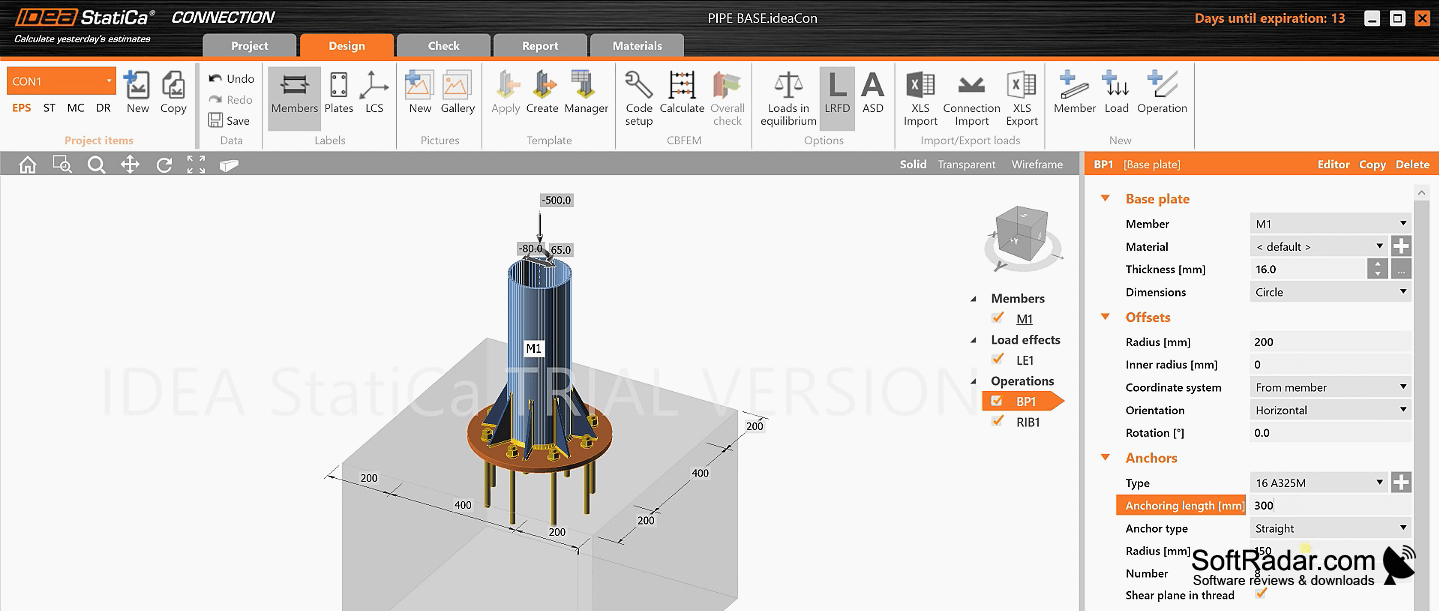
Task: Add a new Operation icon
Action: (x=1162, y=85)
